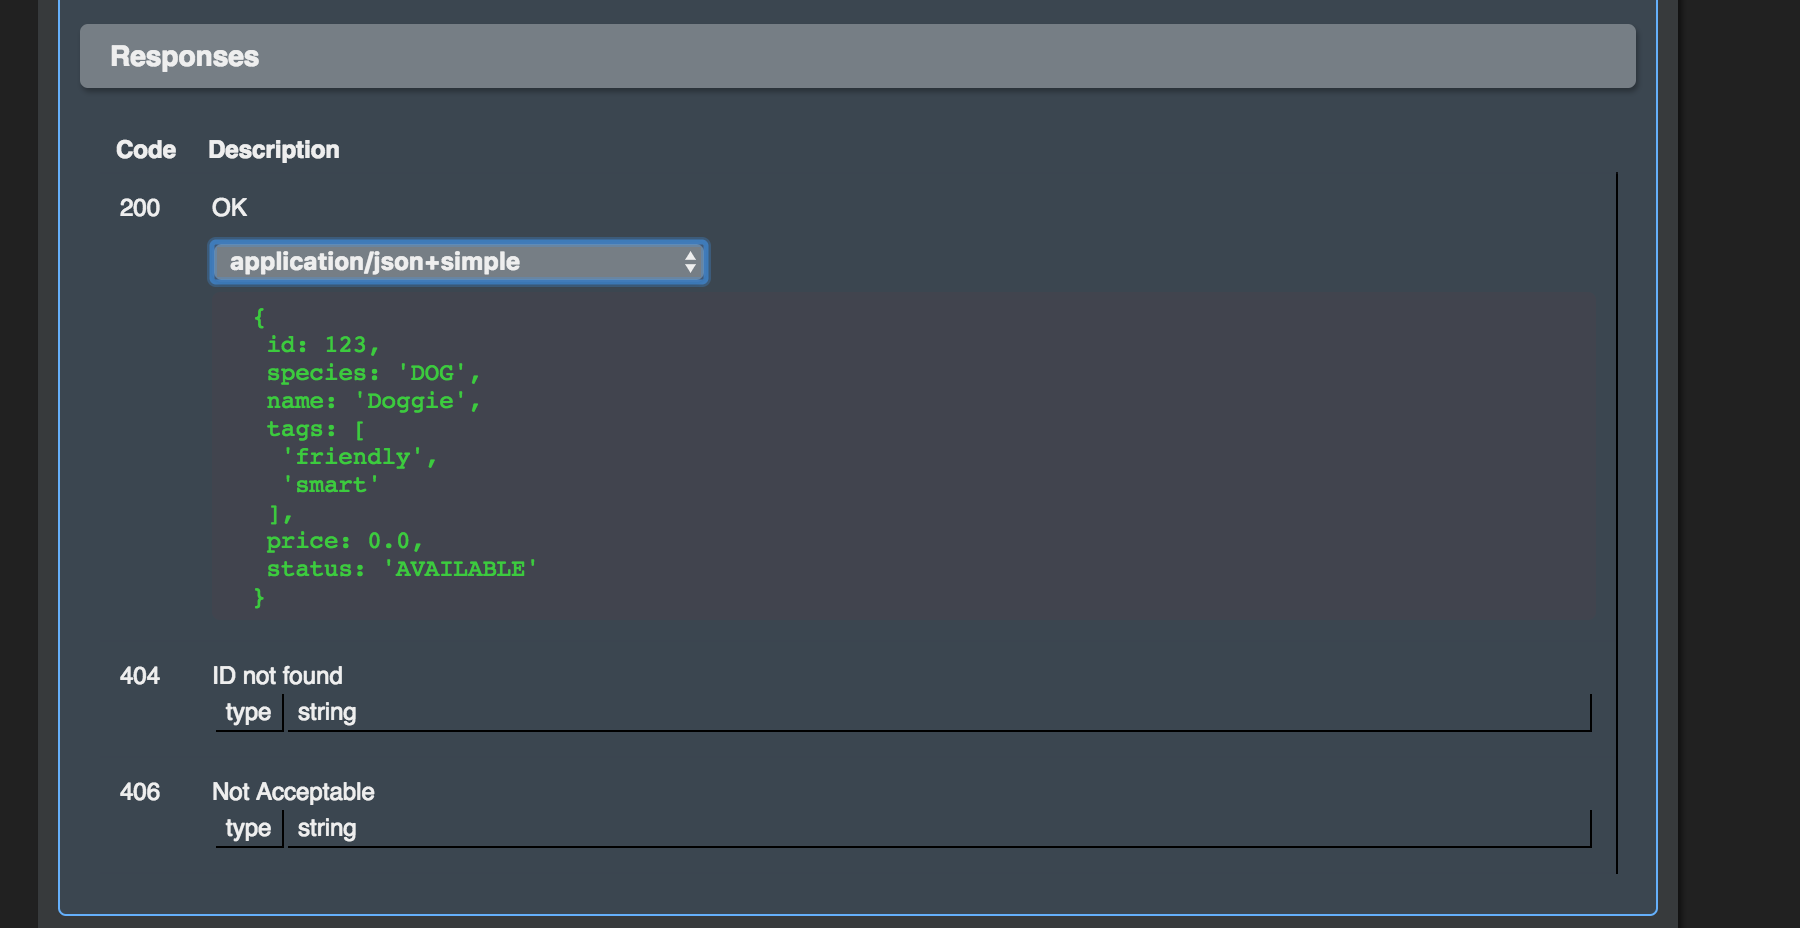This screenshot has height=928, width=1800.
Task: Click the Description column header
Action: click(273, 150)
